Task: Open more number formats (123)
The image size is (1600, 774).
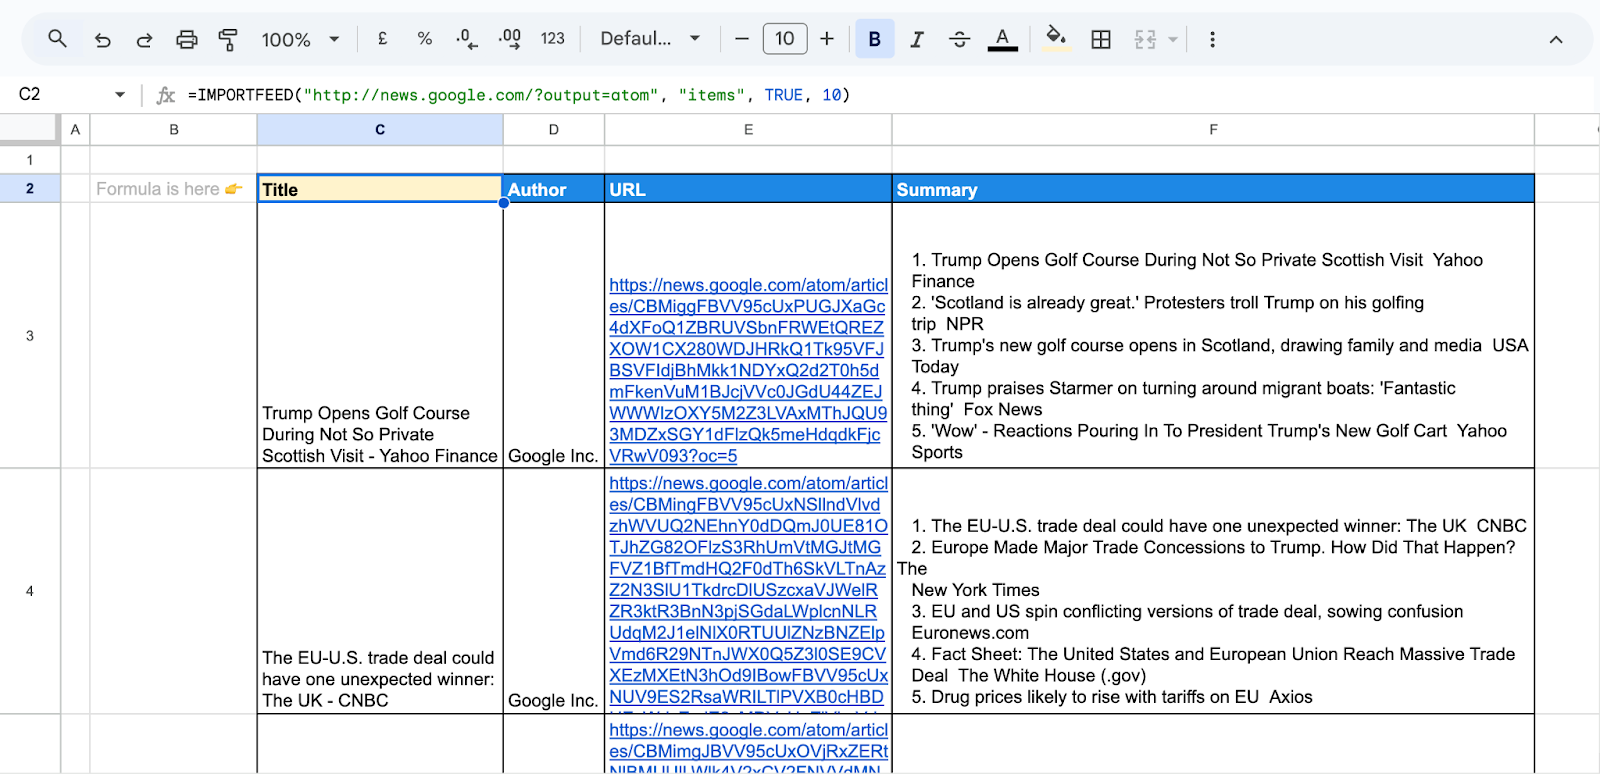Action: click(x=553, y=39)
